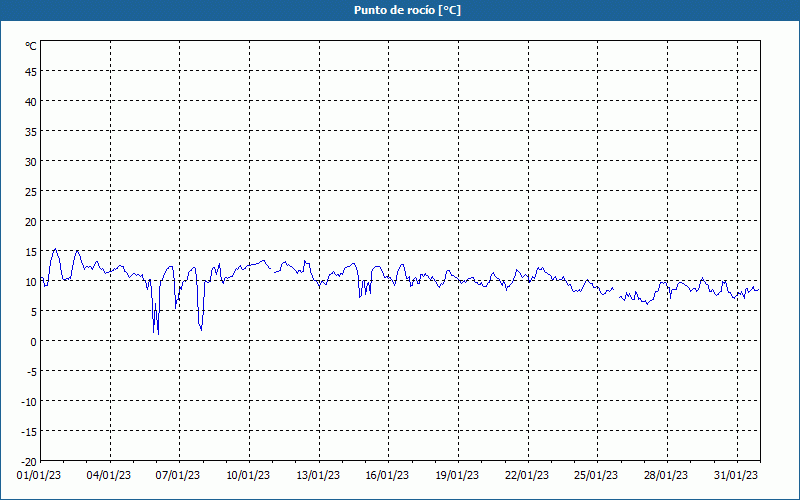Click the y-axis value 25
Screen dimensions: 800x500
(31, 192)
